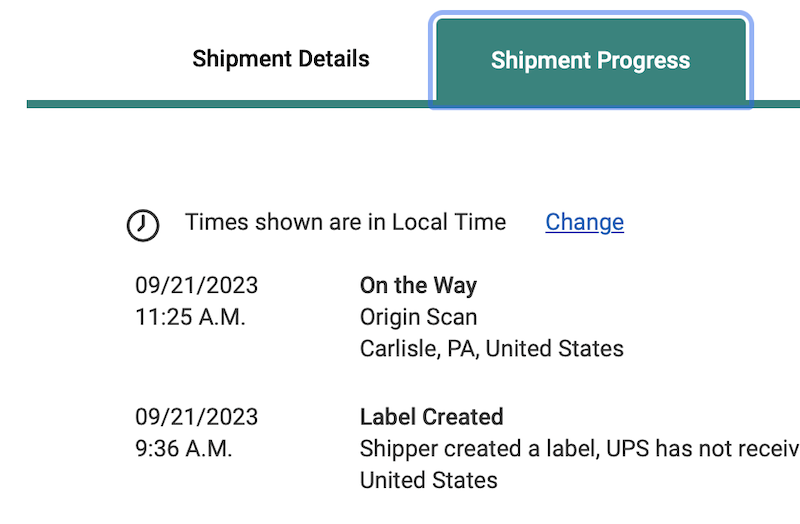This screenshot has height=524, width=800.
Task: Click the clock icon beside Local Time
Action: (x=143, y=225)
